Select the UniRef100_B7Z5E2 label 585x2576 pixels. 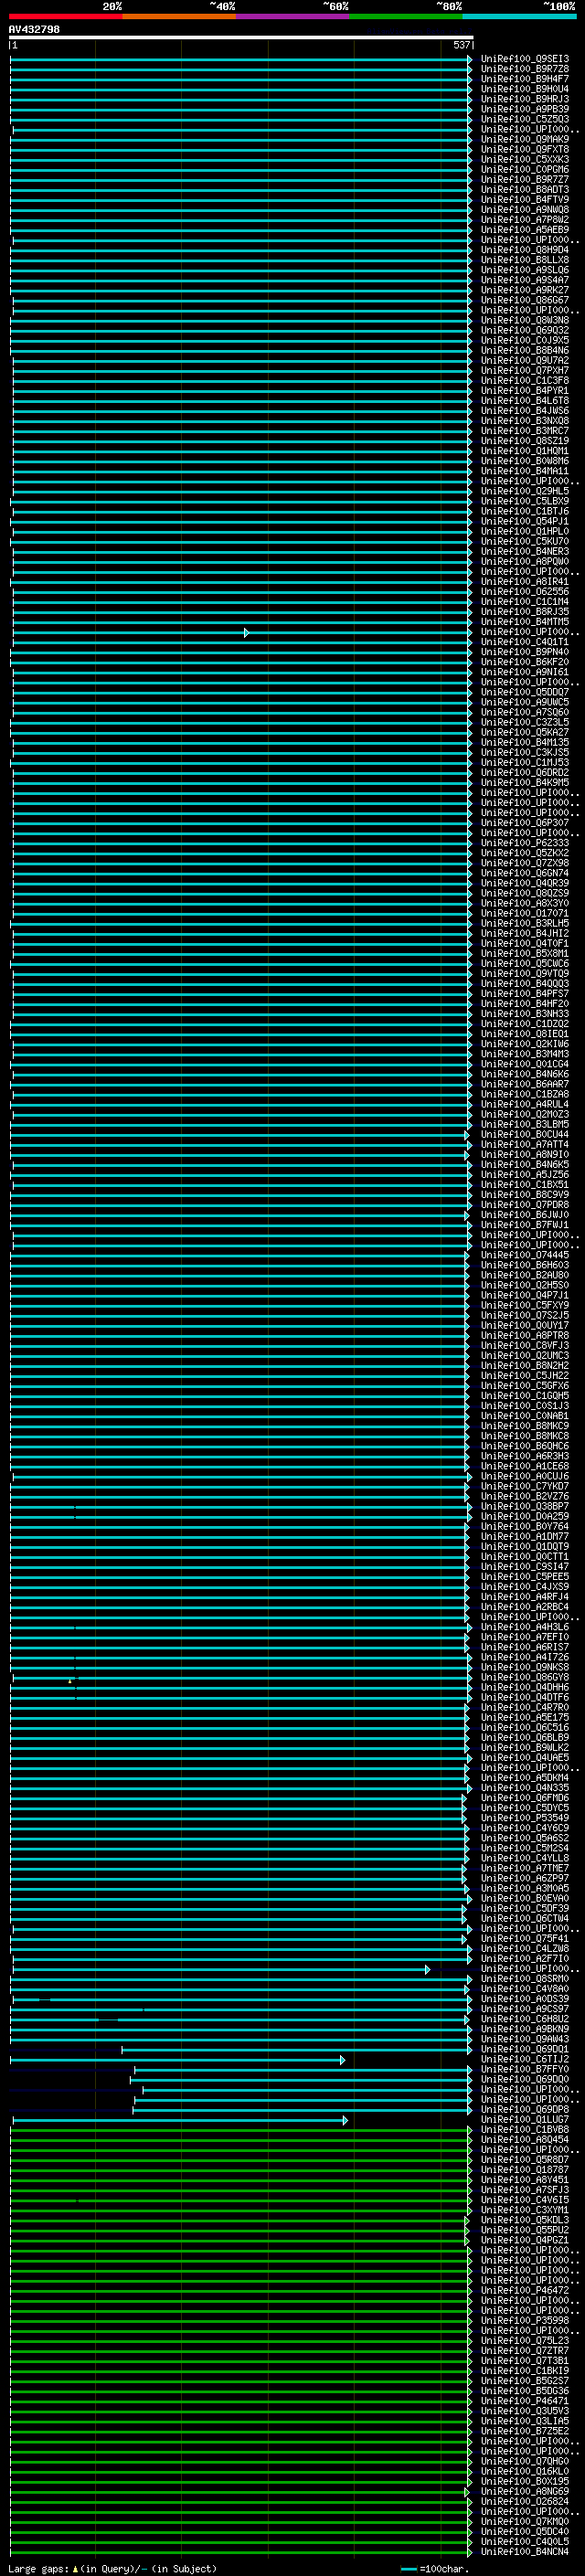click(525, 2431)
